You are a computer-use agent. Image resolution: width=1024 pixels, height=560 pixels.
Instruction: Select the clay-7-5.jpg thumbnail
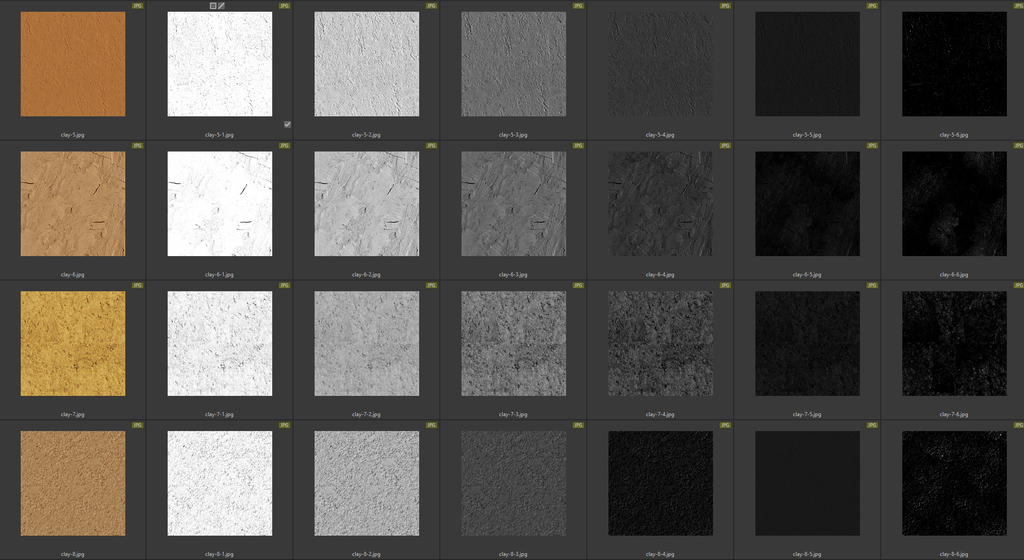click(807, 344)
